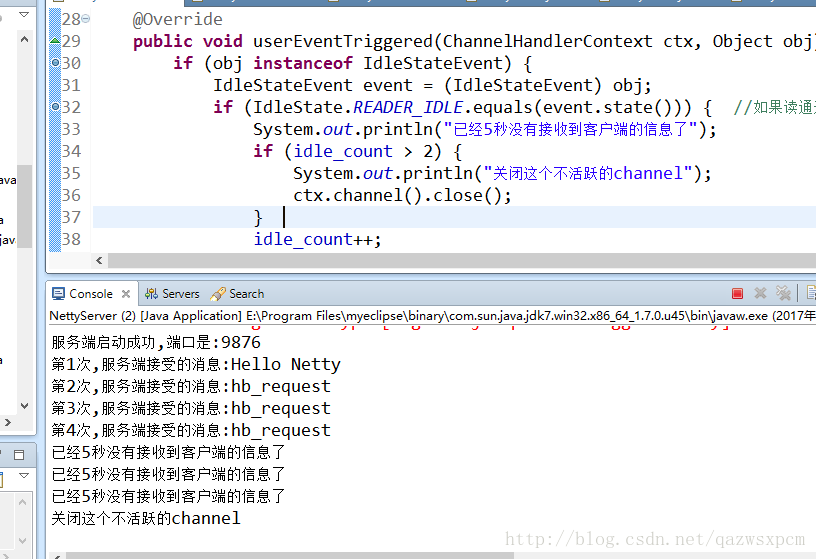Click the @Override annotation on line 28

point(177,19)
